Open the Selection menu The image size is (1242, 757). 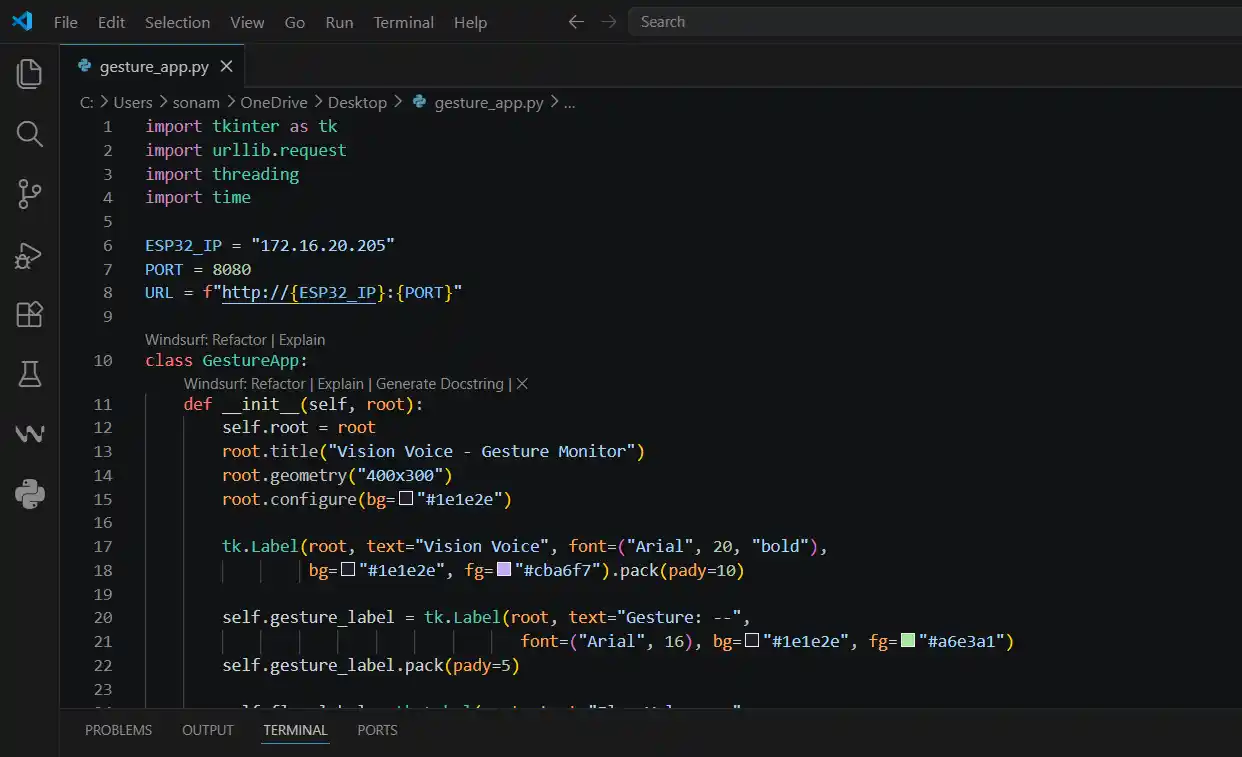click(x=177, y=22)
